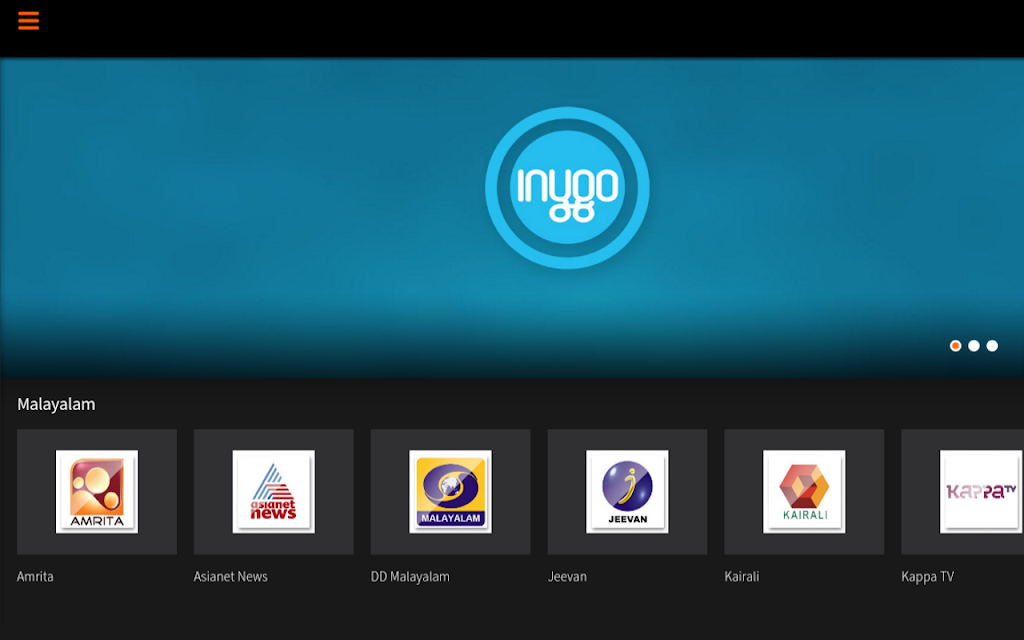Click the Malayalam section heading
The image size is (1024, 640).
(x=56, y=404)
